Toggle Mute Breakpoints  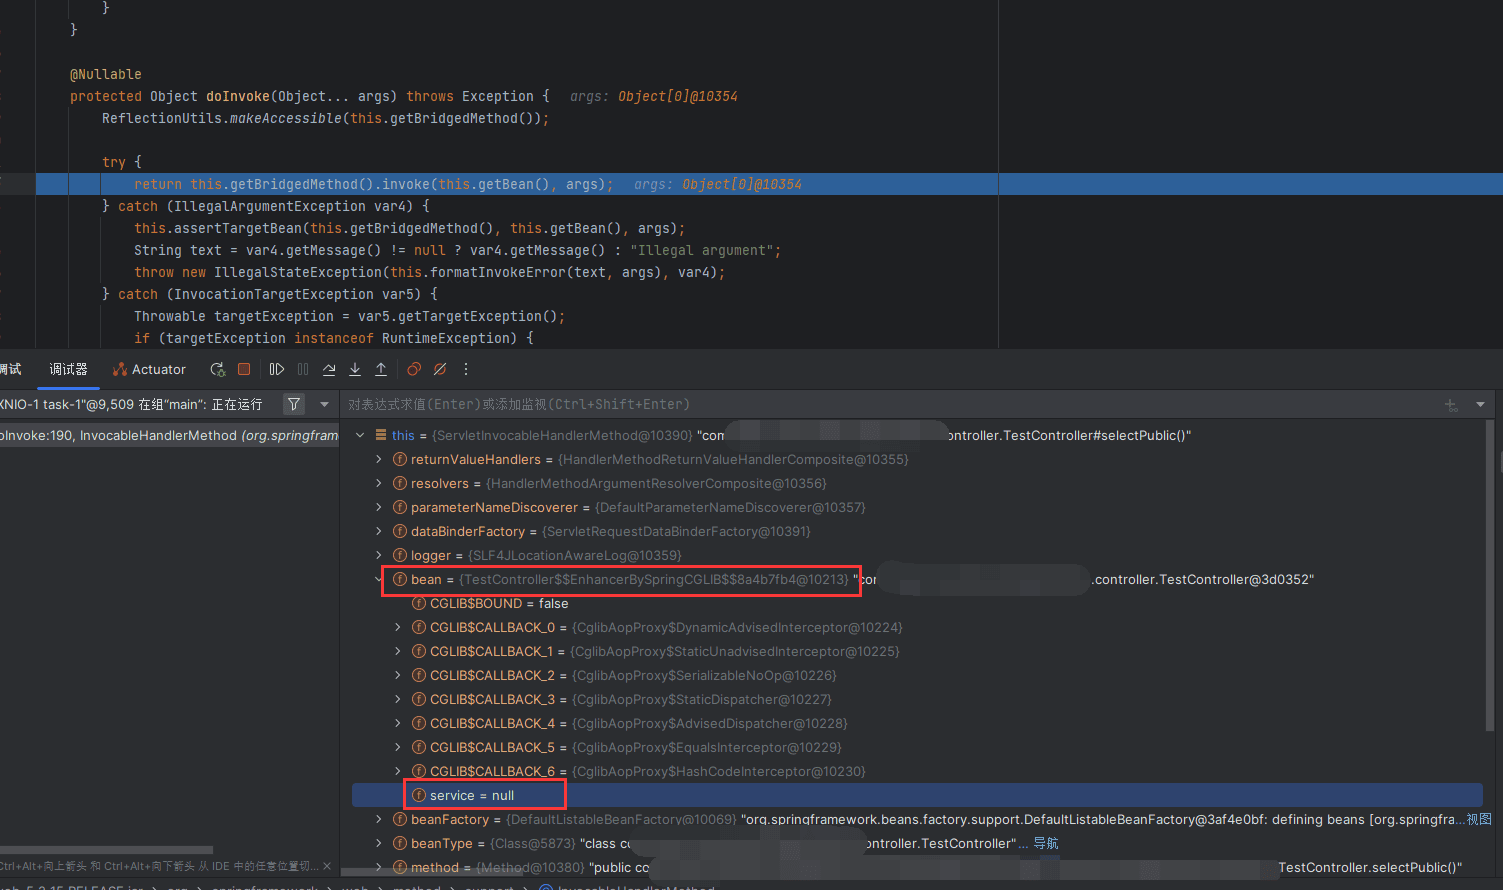coord(440,369)
